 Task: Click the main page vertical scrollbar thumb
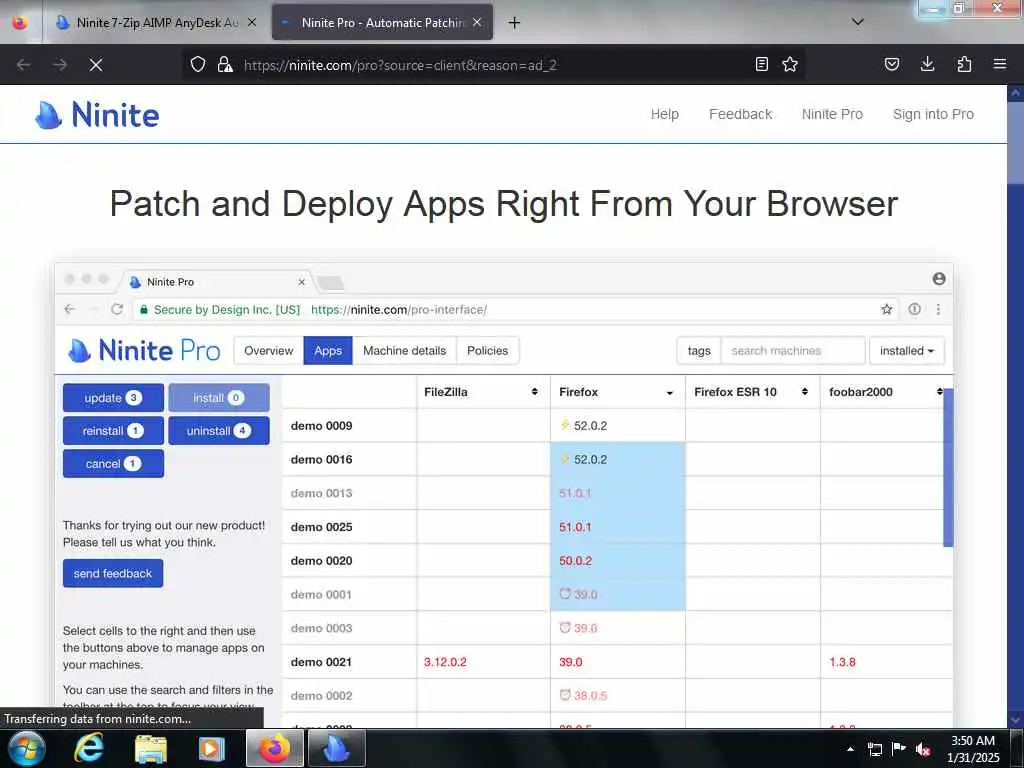tap(1016, 140)
